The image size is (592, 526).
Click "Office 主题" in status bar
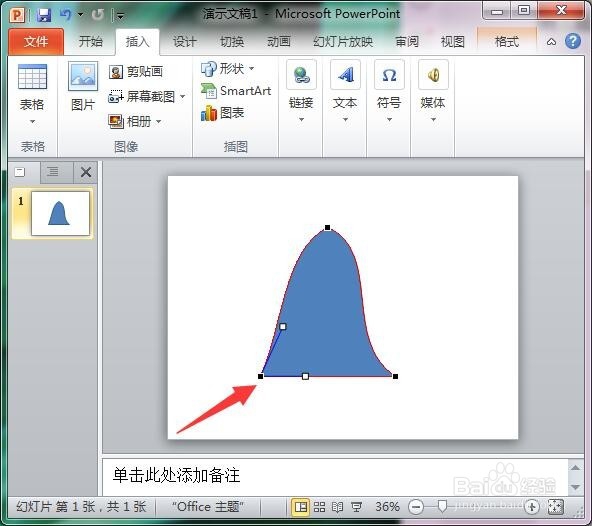[x=208, y=507]
